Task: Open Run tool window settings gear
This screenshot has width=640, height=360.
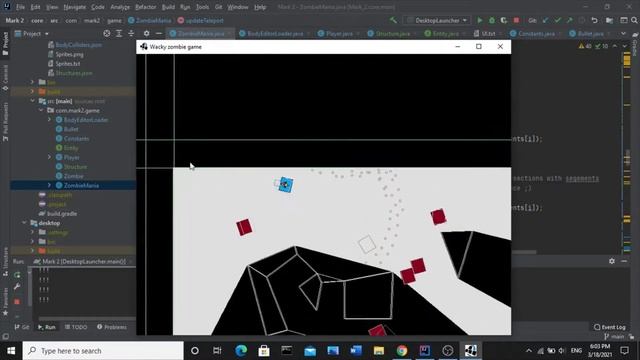Action: 611,261
